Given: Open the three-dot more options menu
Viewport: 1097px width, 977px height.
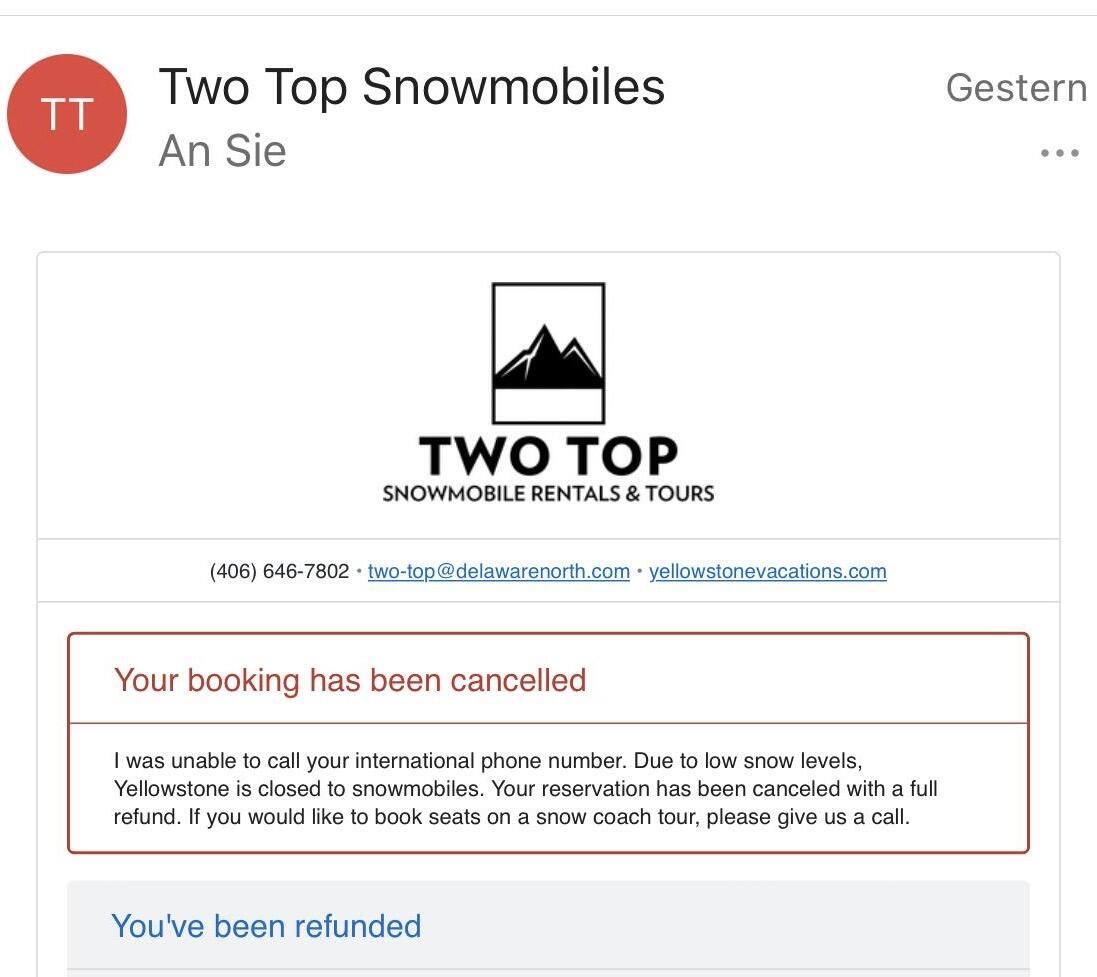Looking at the screenshot, I should coord(1059,153).
